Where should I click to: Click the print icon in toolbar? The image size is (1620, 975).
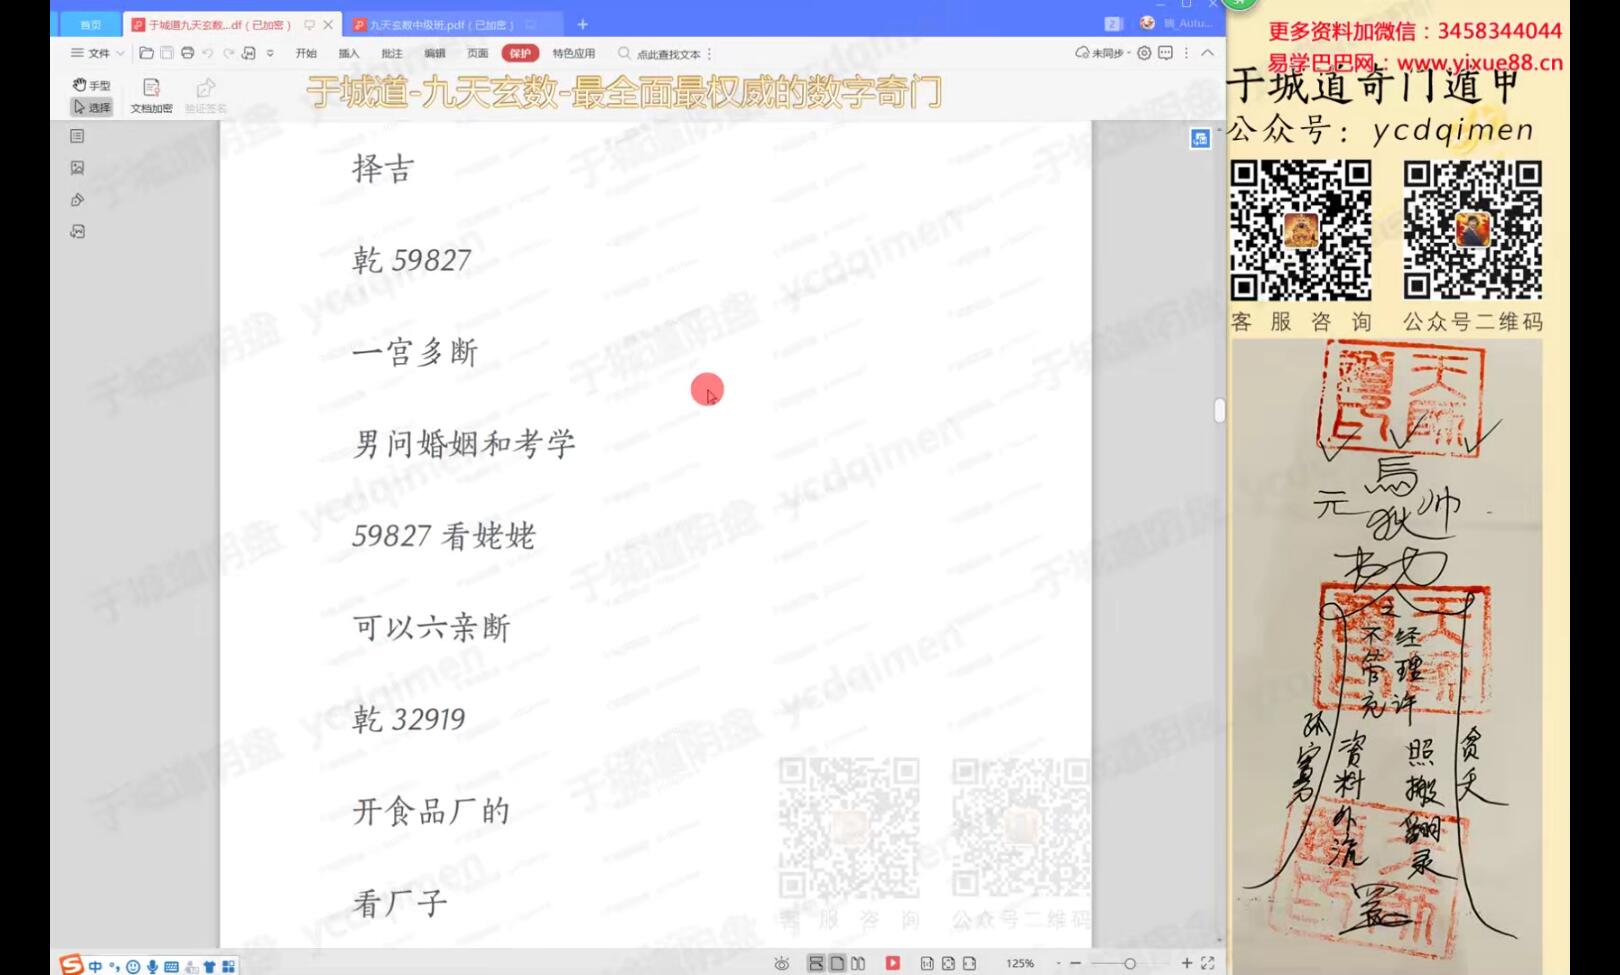point(186,53)
